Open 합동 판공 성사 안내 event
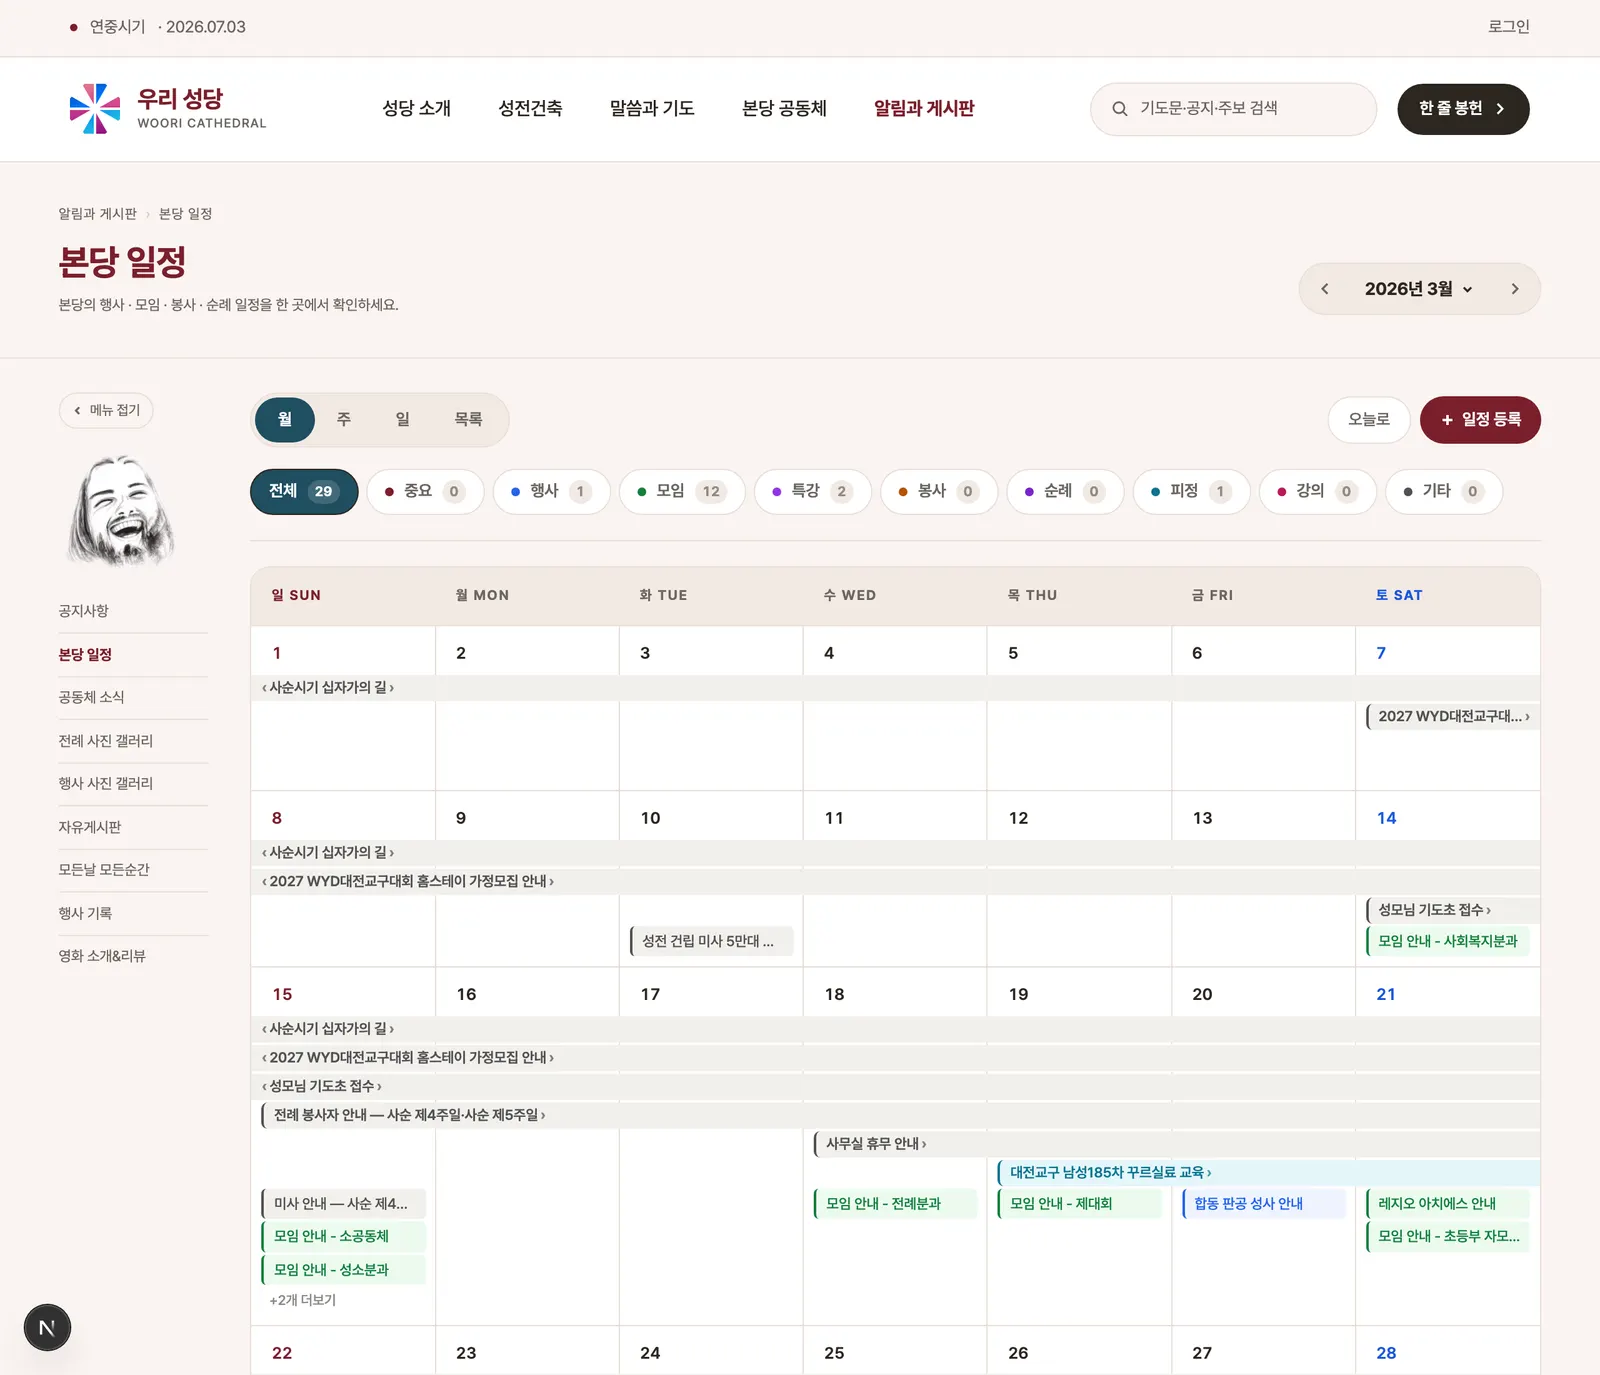 1264,1204
